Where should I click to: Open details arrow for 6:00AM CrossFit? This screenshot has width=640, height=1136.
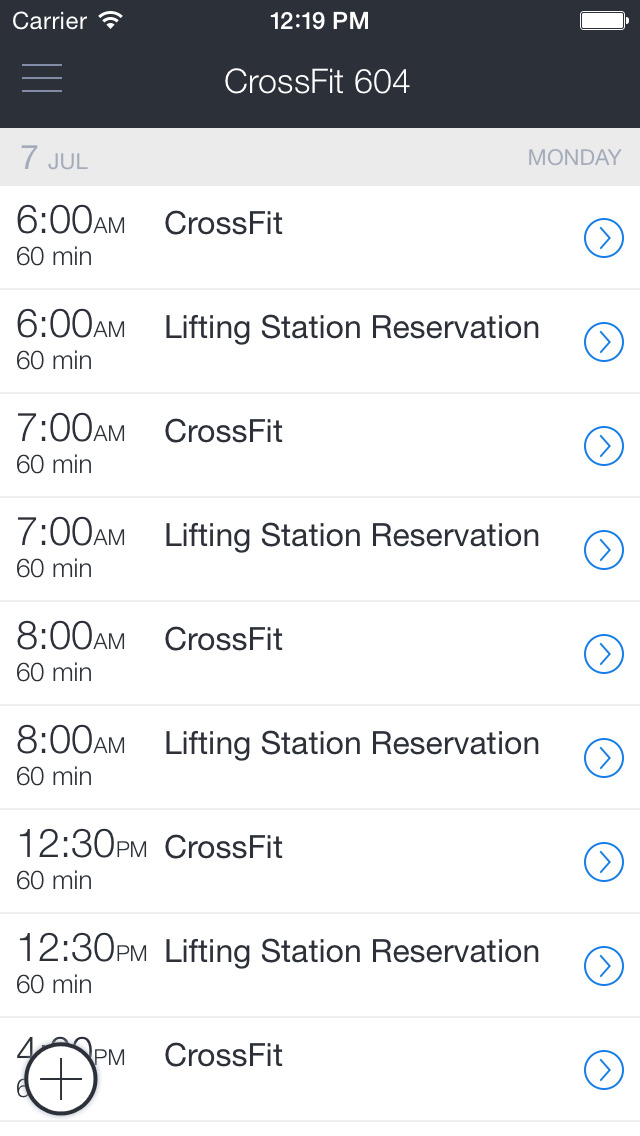coord(603,238)
